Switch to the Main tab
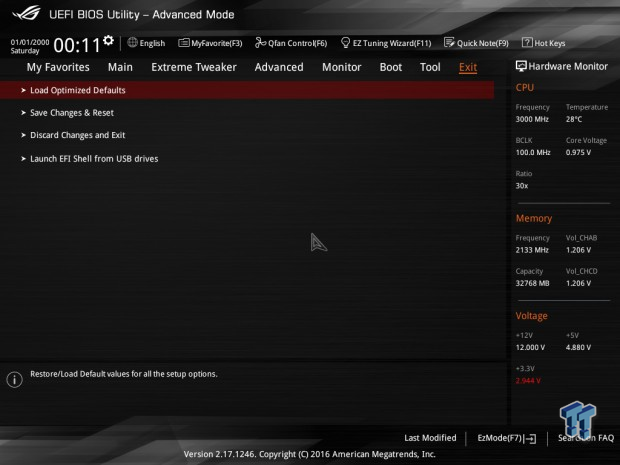Image resolution: width=620 pixels, height=465 pixels. tap(120, 67)
